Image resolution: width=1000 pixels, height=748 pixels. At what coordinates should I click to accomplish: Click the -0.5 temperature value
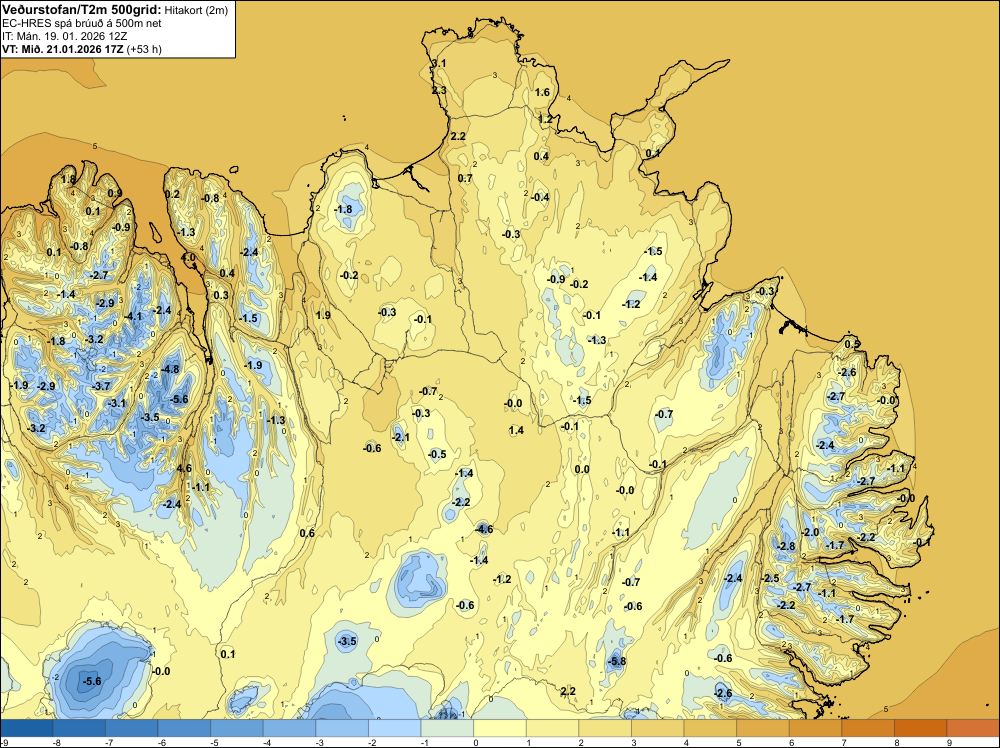click(x=436, y=455)
